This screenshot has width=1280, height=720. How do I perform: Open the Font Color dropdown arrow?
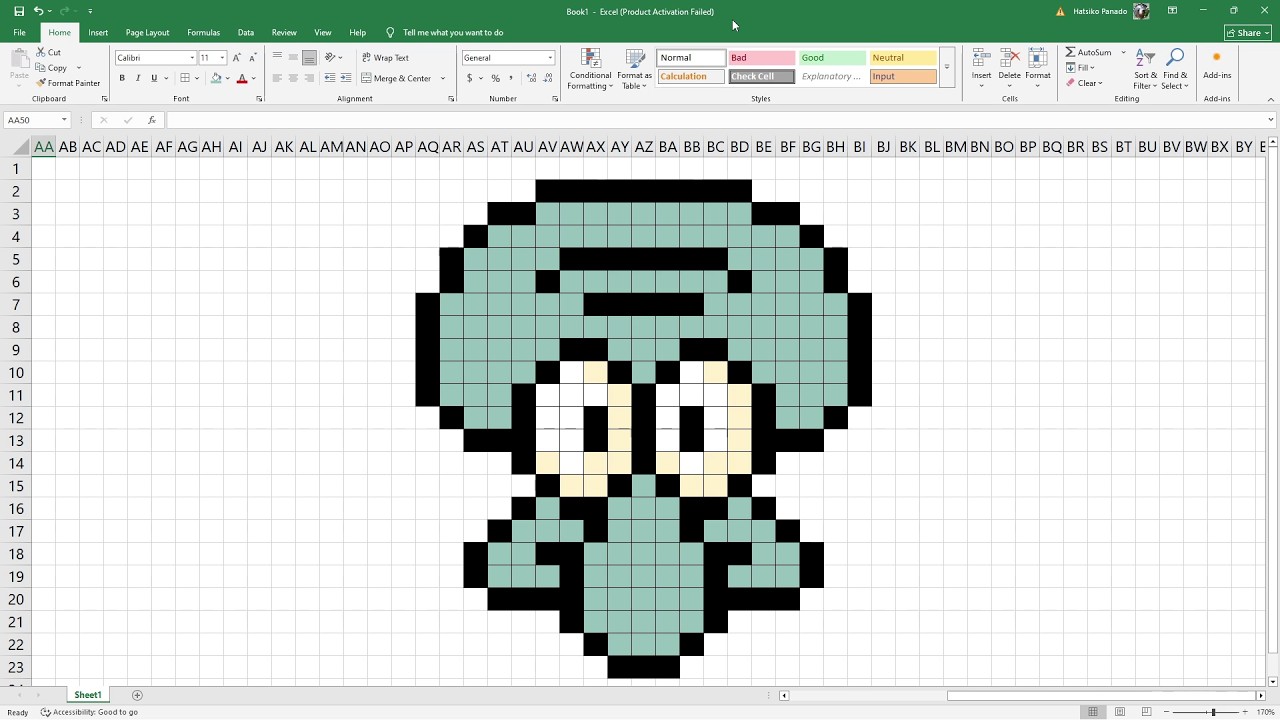[253, 78]
